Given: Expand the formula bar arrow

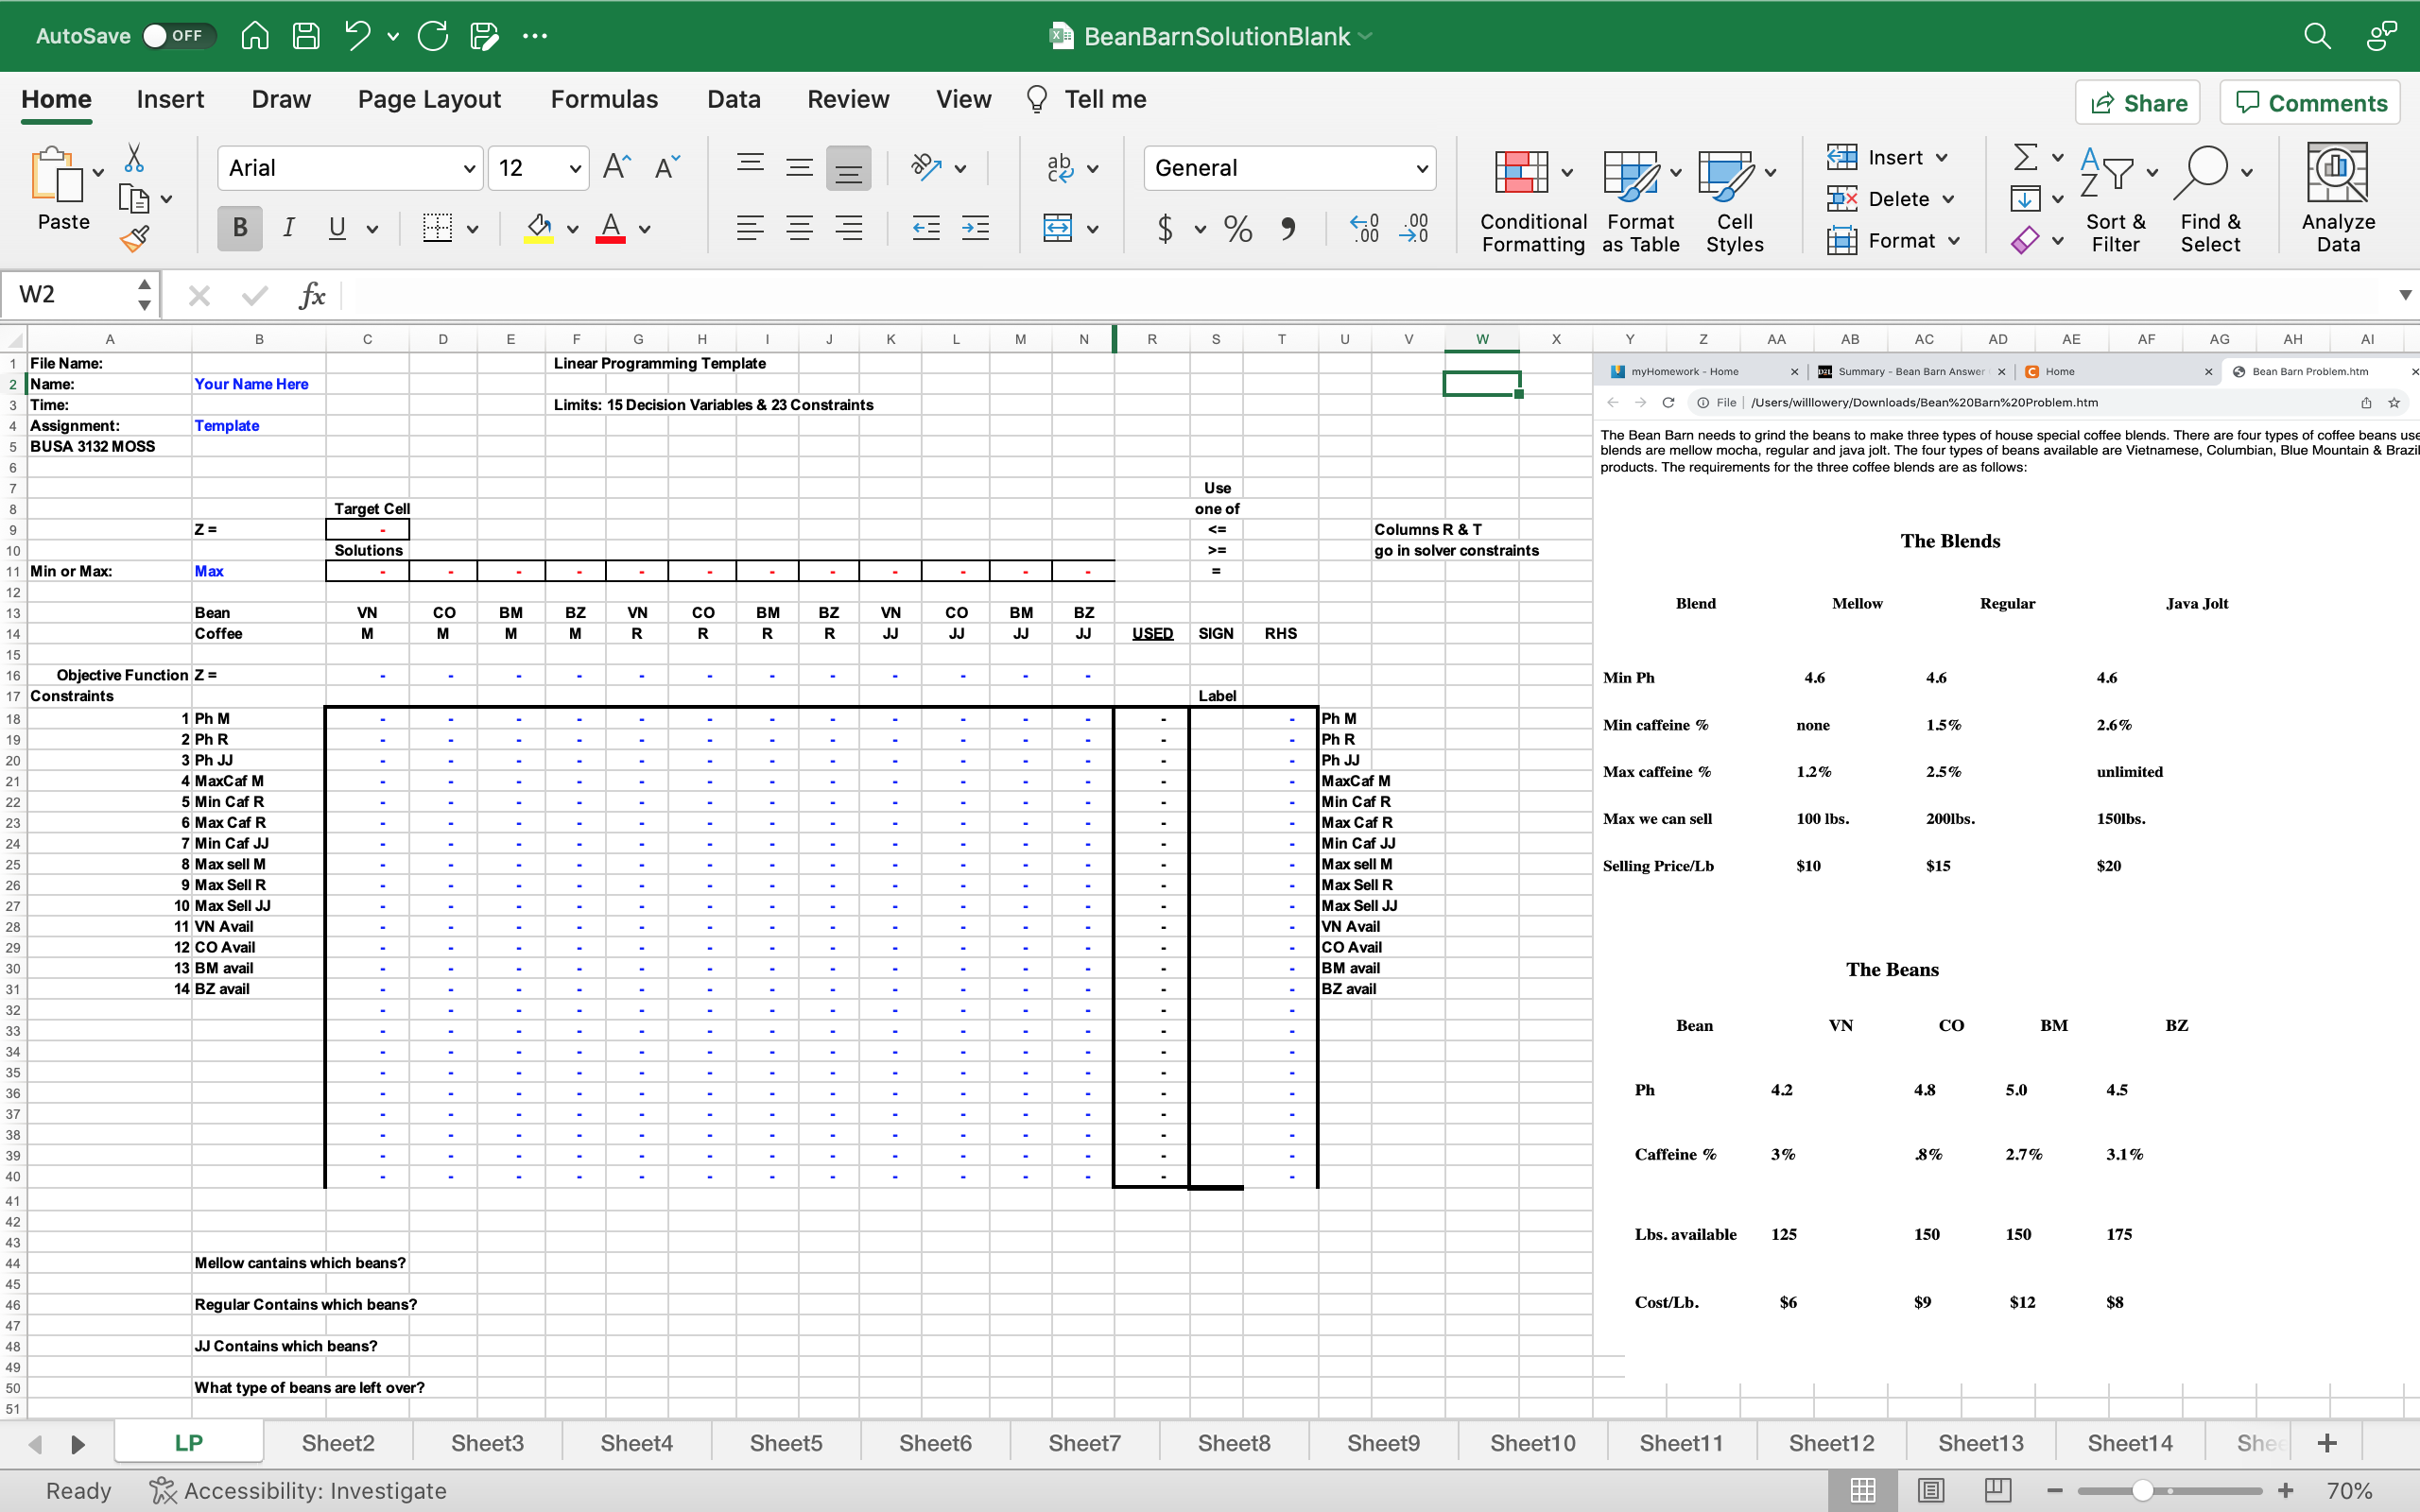Looking at the screenshot, I should [x=2404, y=295].
